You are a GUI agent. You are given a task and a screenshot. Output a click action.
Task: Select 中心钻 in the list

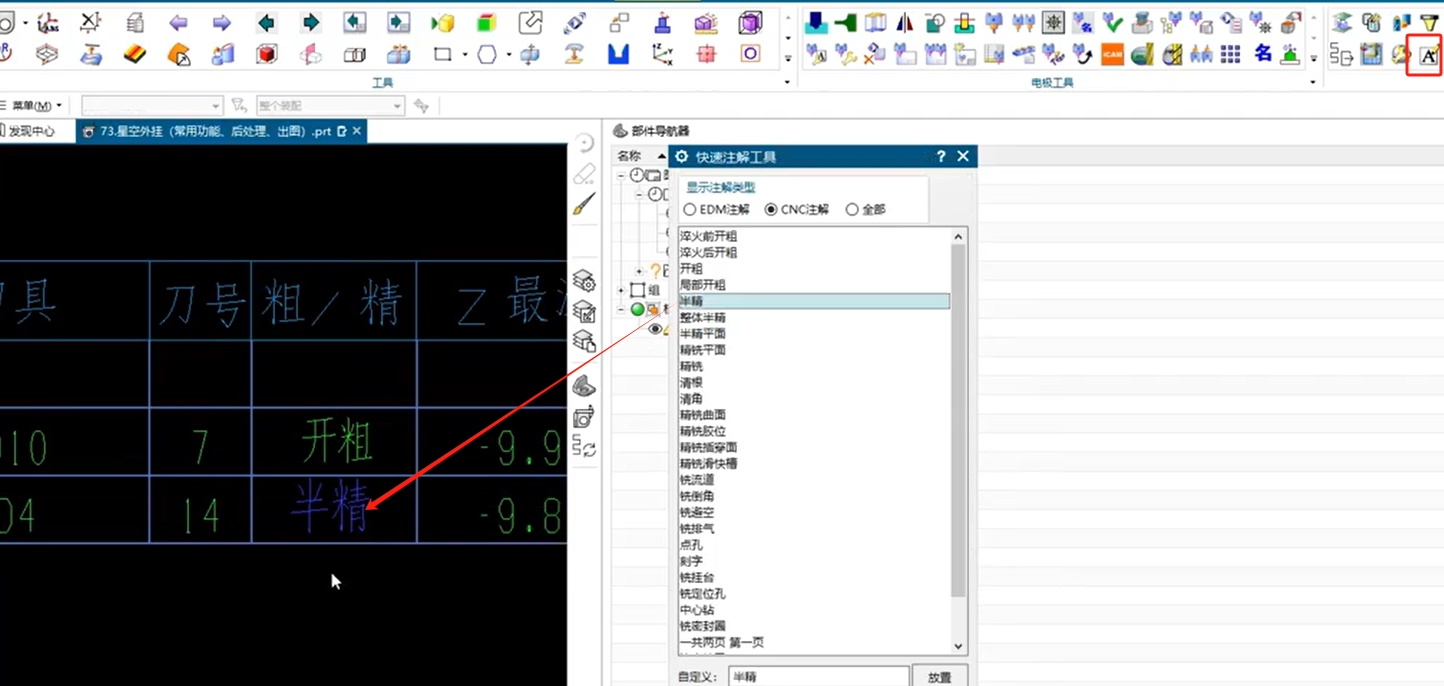pyautogui.click(x=697, y=610)
